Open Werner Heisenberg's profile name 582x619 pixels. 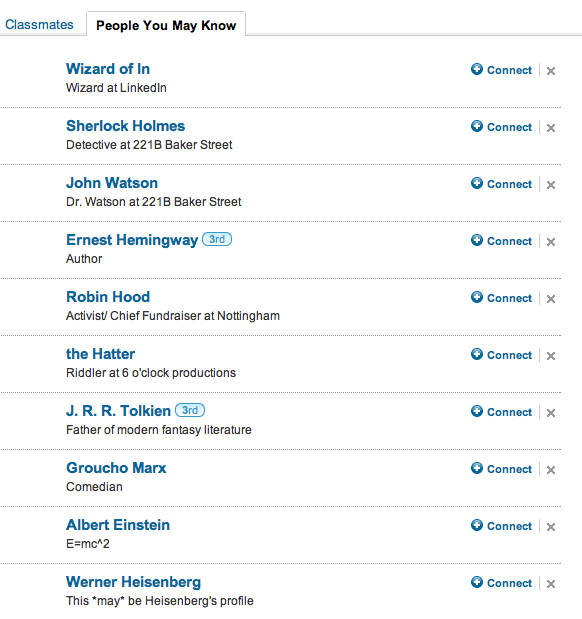pos(133,582)
